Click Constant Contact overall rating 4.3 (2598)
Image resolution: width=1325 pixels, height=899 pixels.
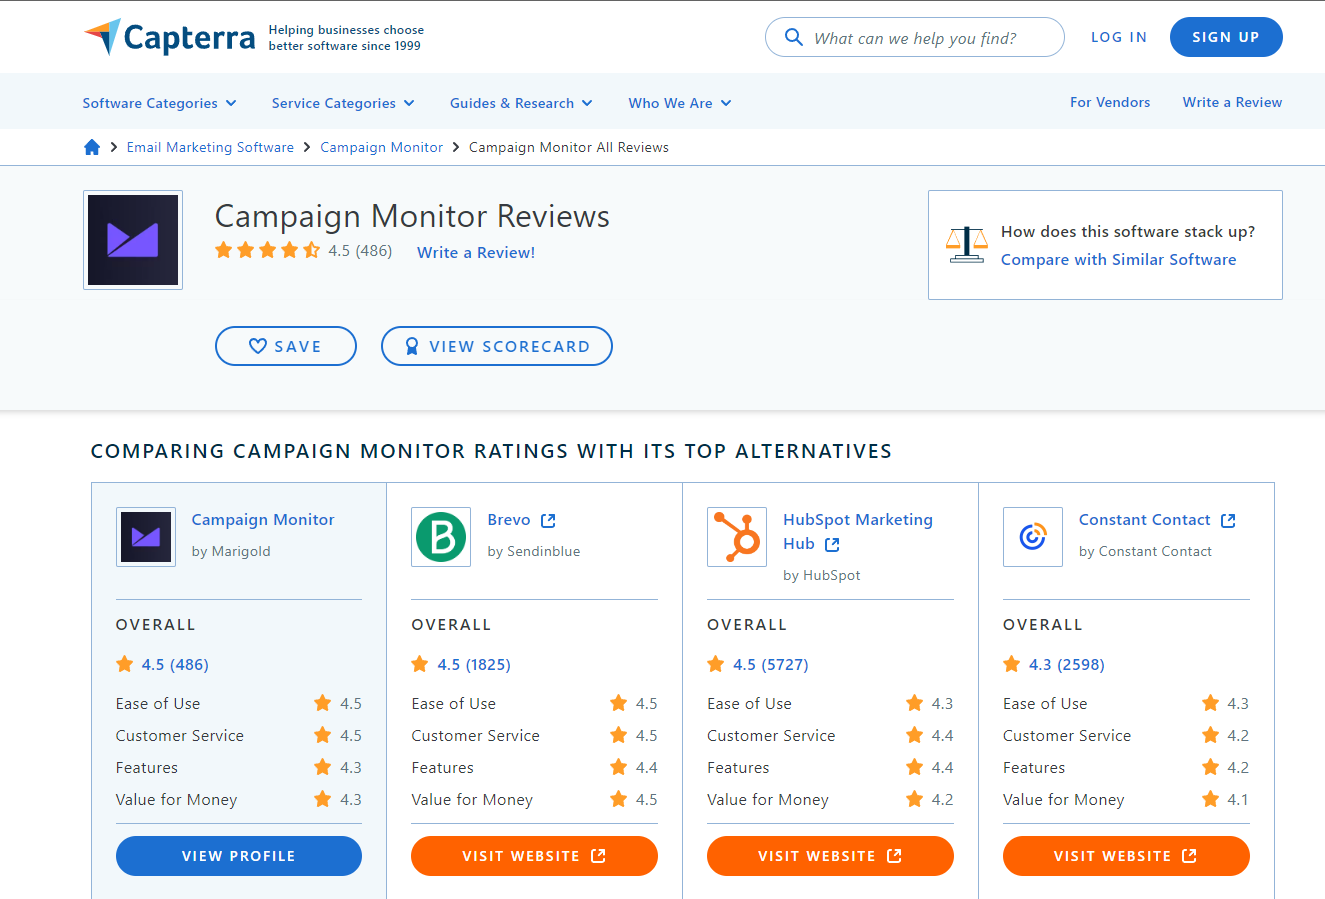(1067, 664)
